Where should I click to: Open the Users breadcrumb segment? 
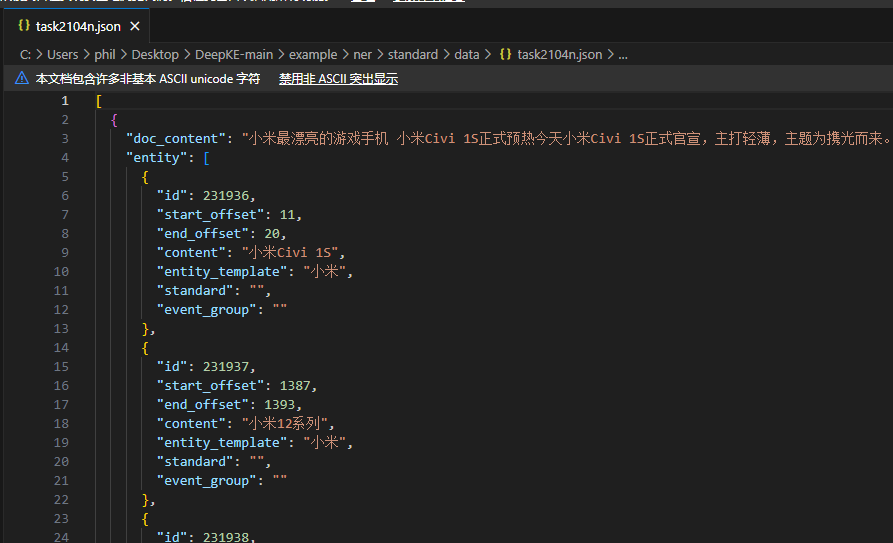click(x=63, y=55)
